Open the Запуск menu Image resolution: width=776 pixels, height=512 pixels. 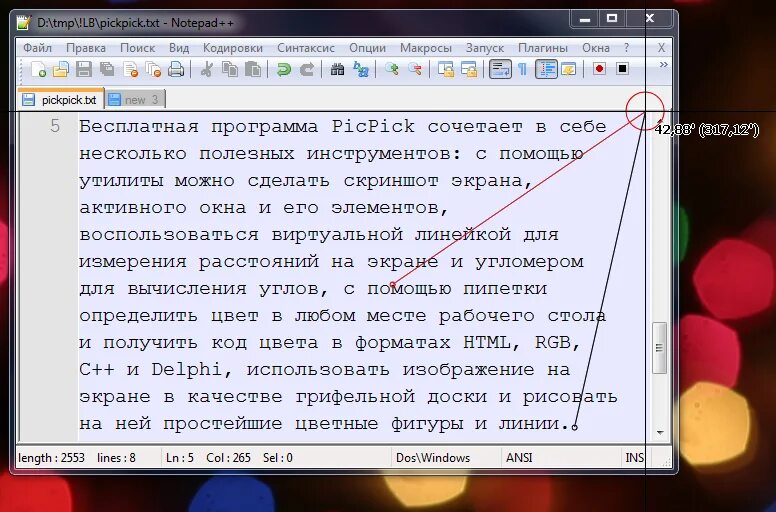(x=485, y=48)
